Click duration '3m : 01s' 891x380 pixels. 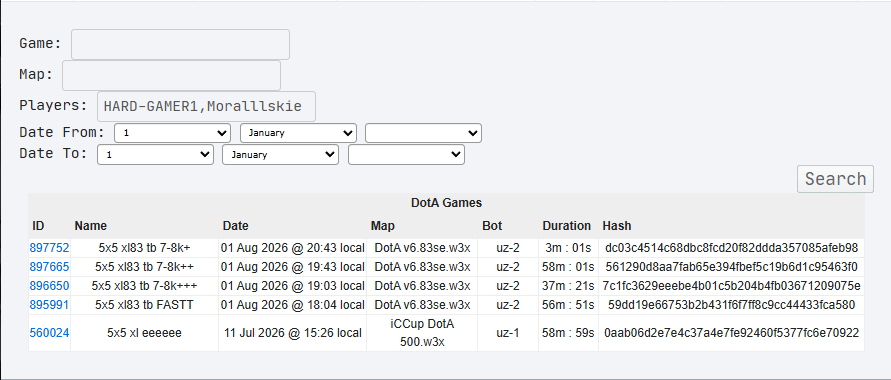pos(568,248)
